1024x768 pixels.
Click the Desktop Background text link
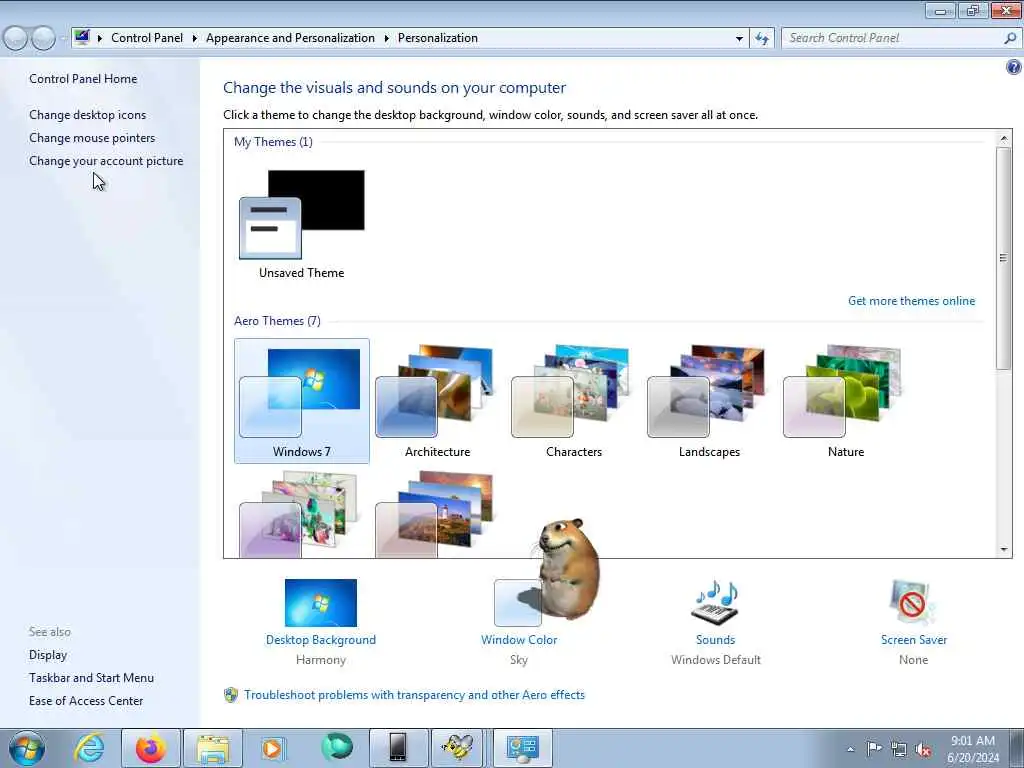click(x=321, y=640)
